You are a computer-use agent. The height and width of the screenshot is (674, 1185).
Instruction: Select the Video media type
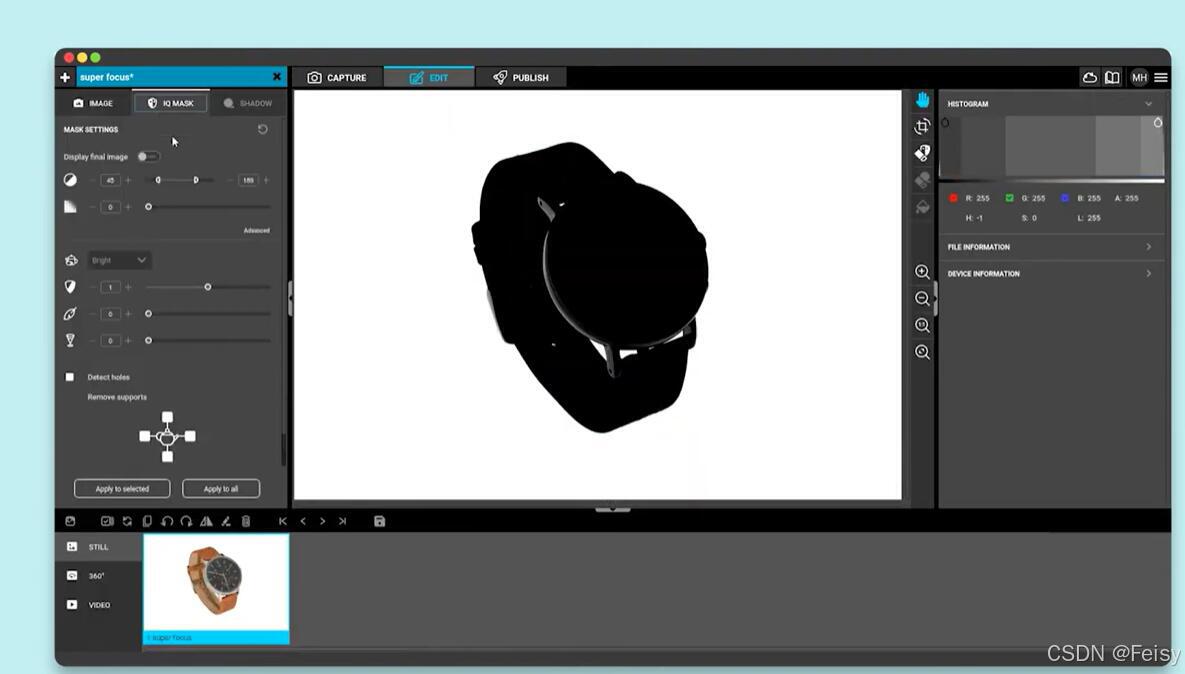pyautogui.click(x=98, y=604)
